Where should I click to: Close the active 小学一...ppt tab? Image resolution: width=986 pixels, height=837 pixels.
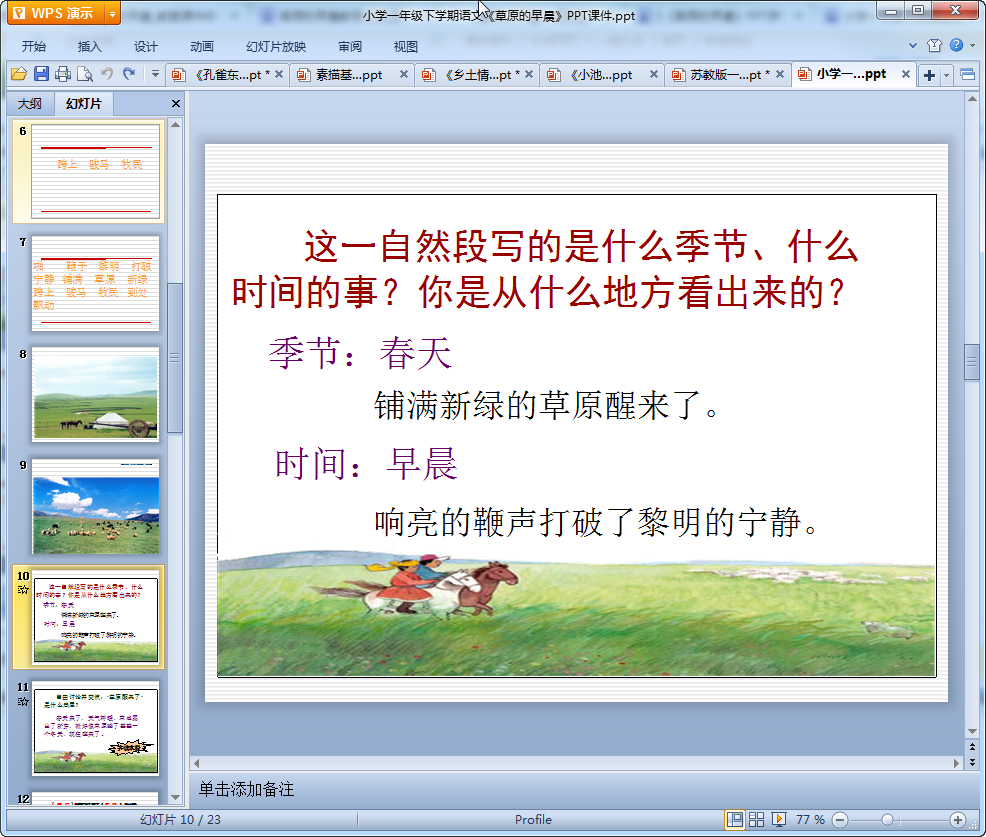(x=906, y=74)
